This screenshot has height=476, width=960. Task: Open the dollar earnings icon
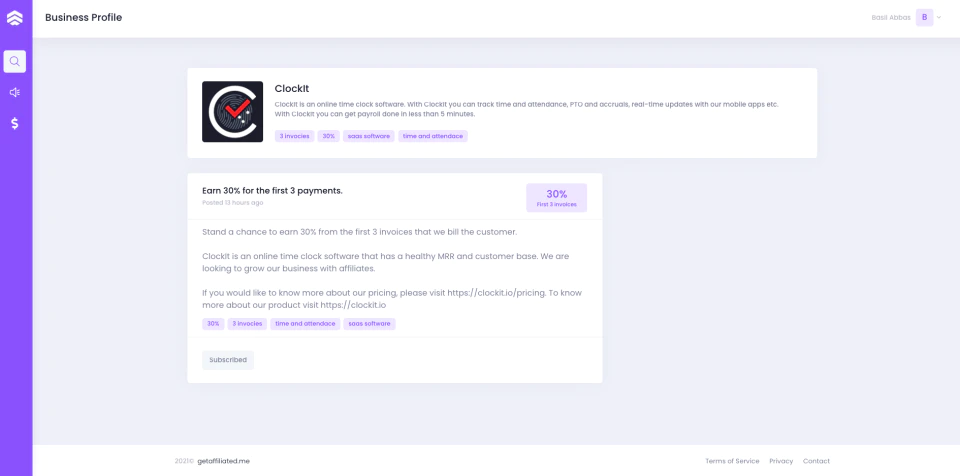[x=15, y=123]
